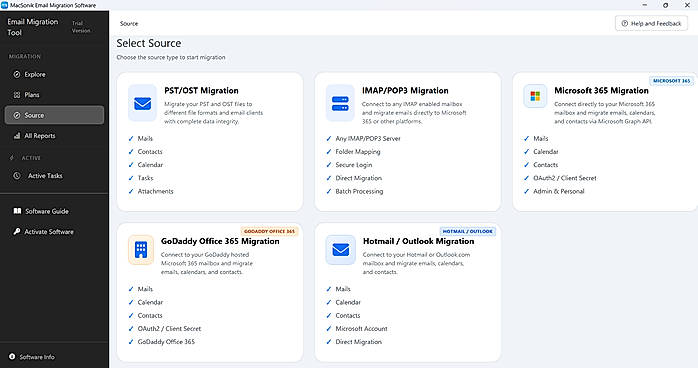Screen dimensions: 698x368
Task: Click GoDaddy Office 365 feature line
Action: [166, 342]
